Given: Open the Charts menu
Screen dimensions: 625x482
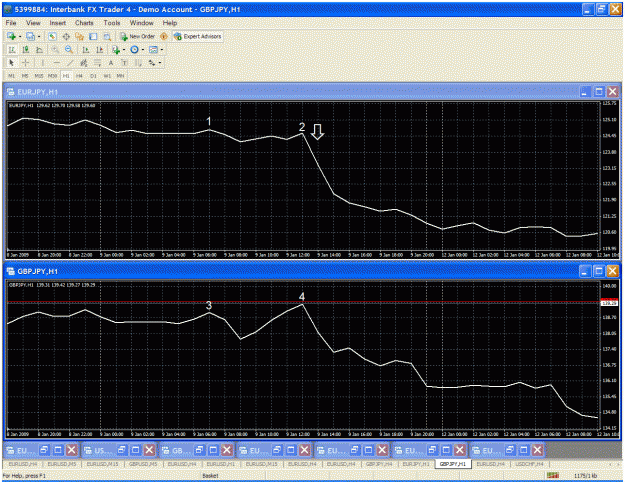Looking at the screenshot, I should pyautogui.click(x=84, y=23).
